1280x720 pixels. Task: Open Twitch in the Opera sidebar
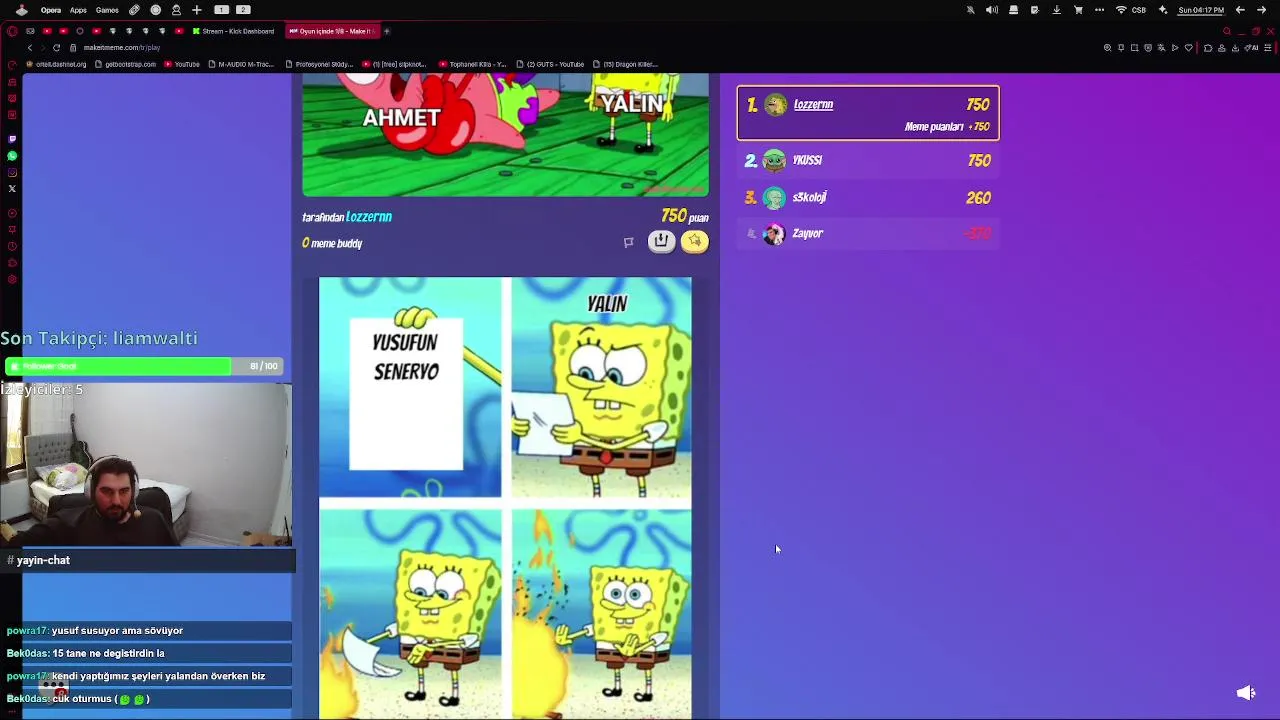click(12, 139)
